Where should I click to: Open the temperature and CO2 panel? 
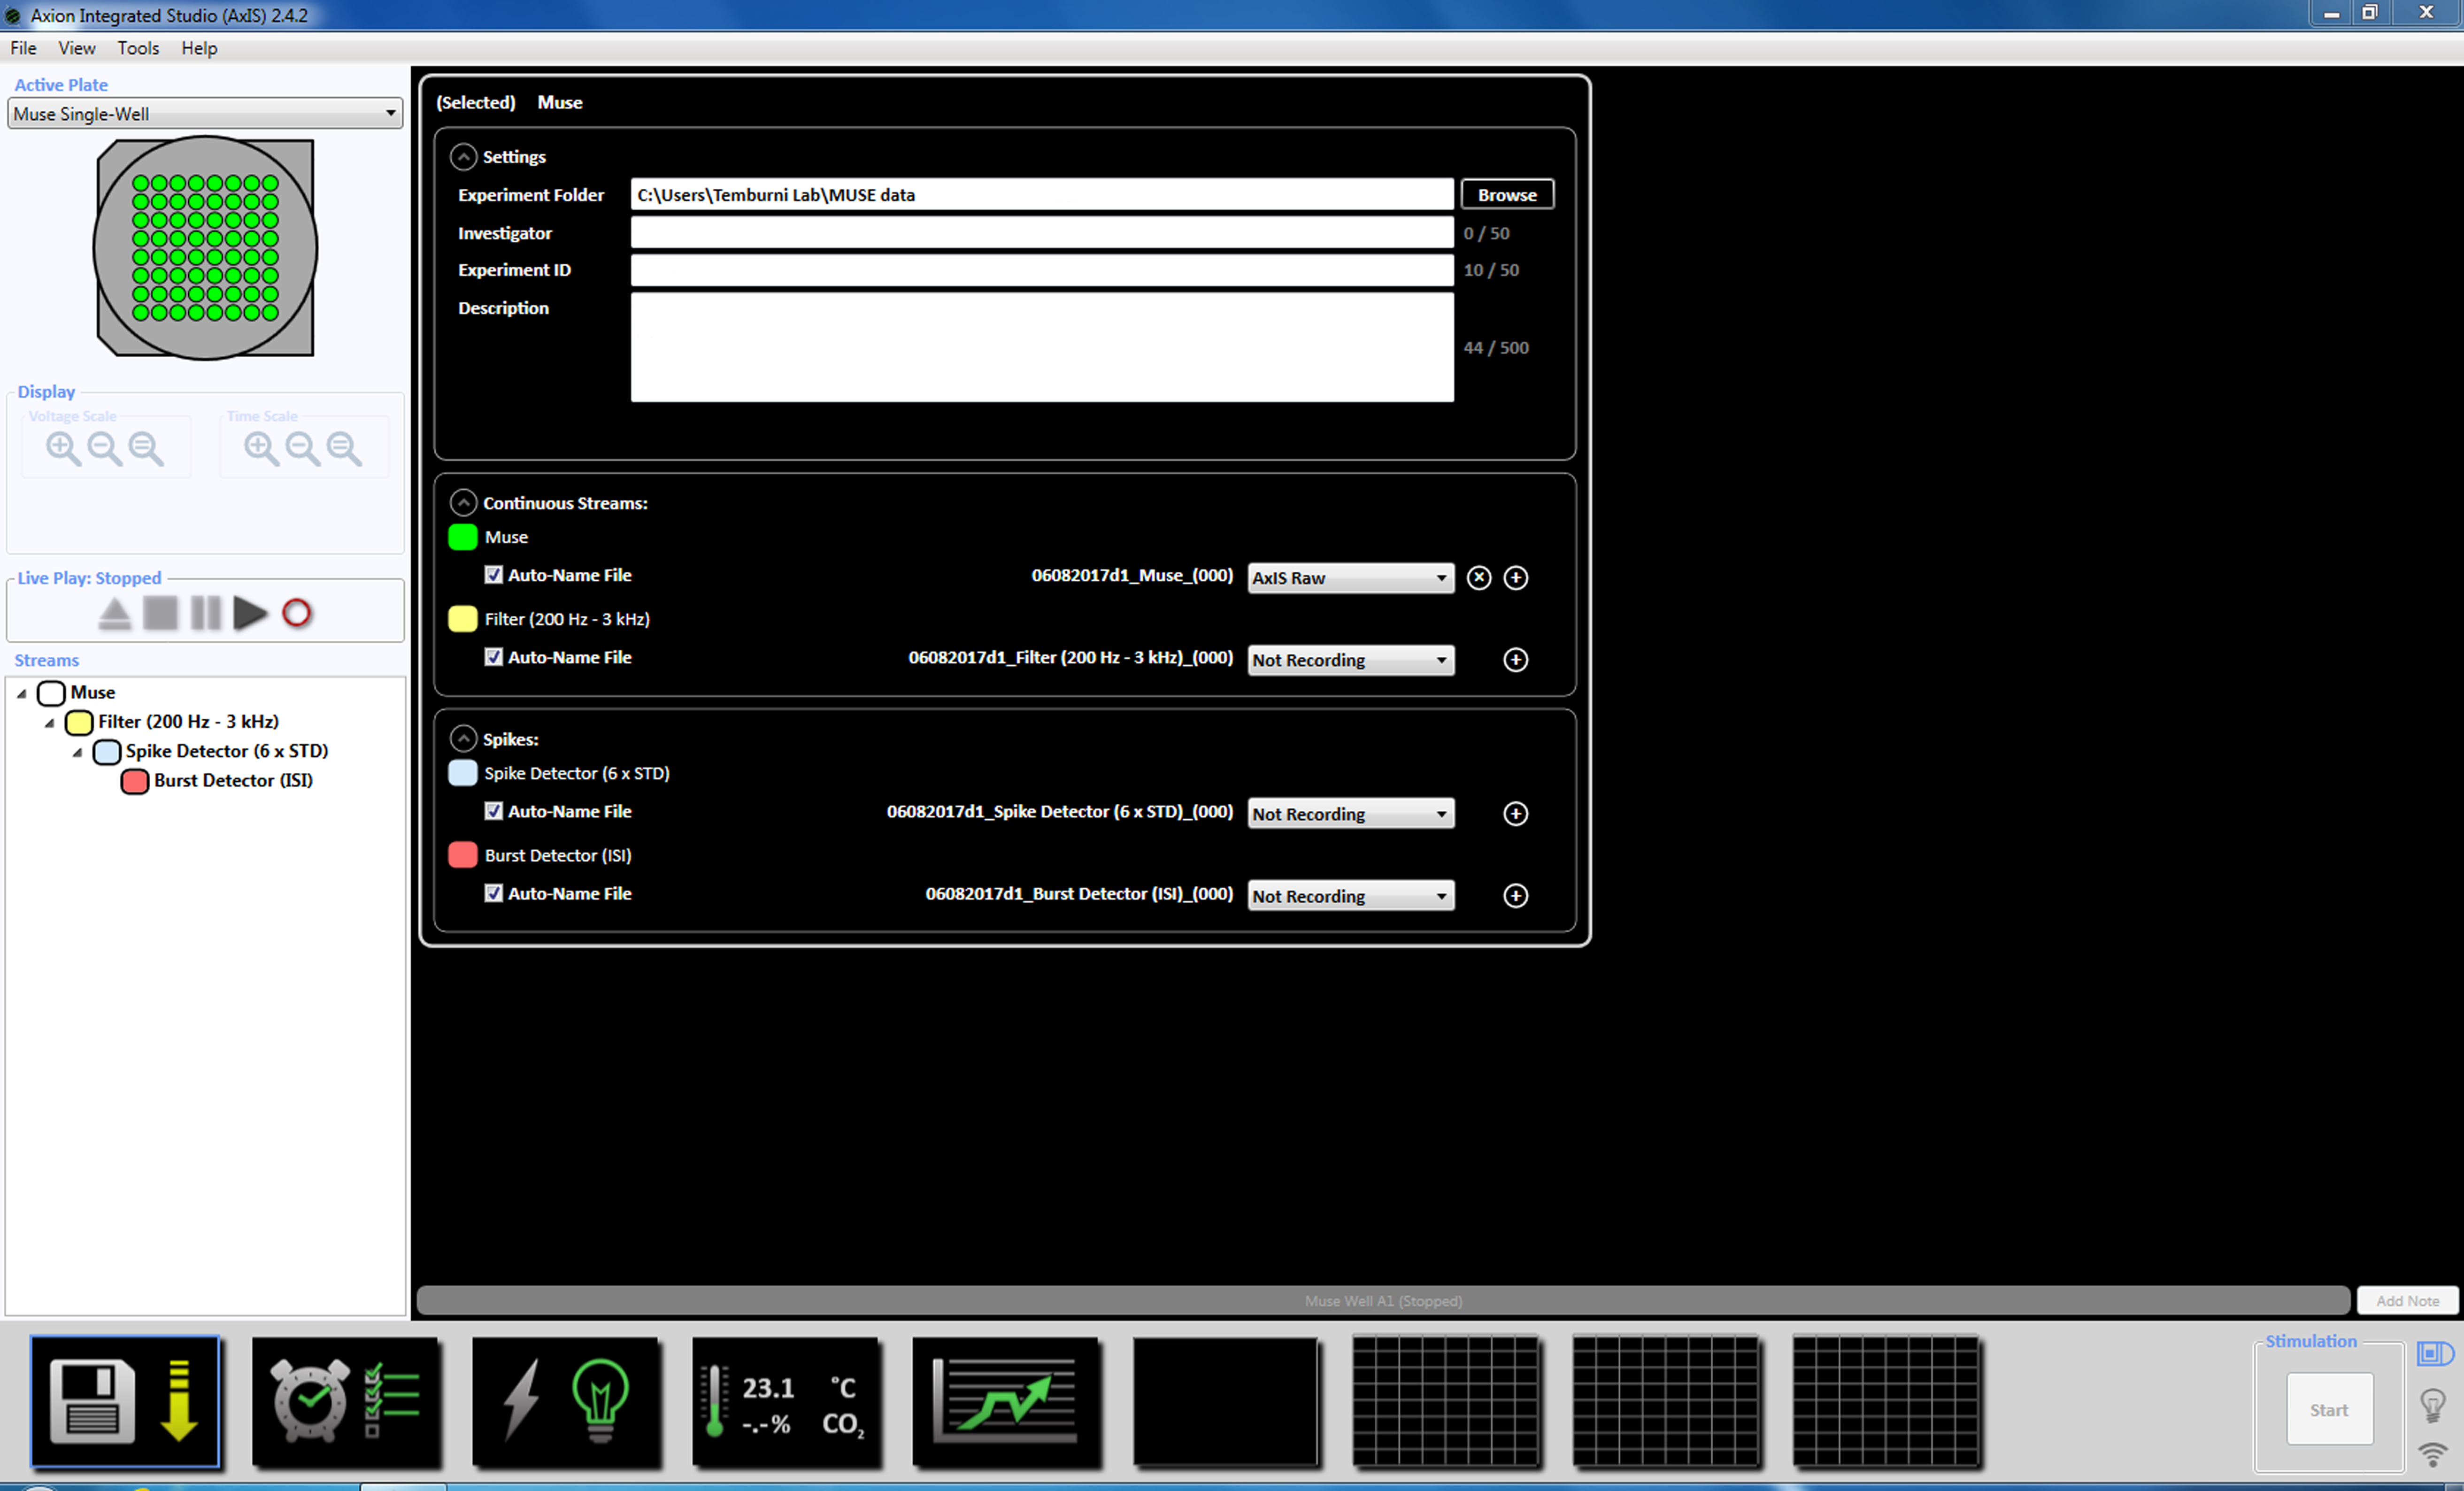click(x=786, y=1401)
